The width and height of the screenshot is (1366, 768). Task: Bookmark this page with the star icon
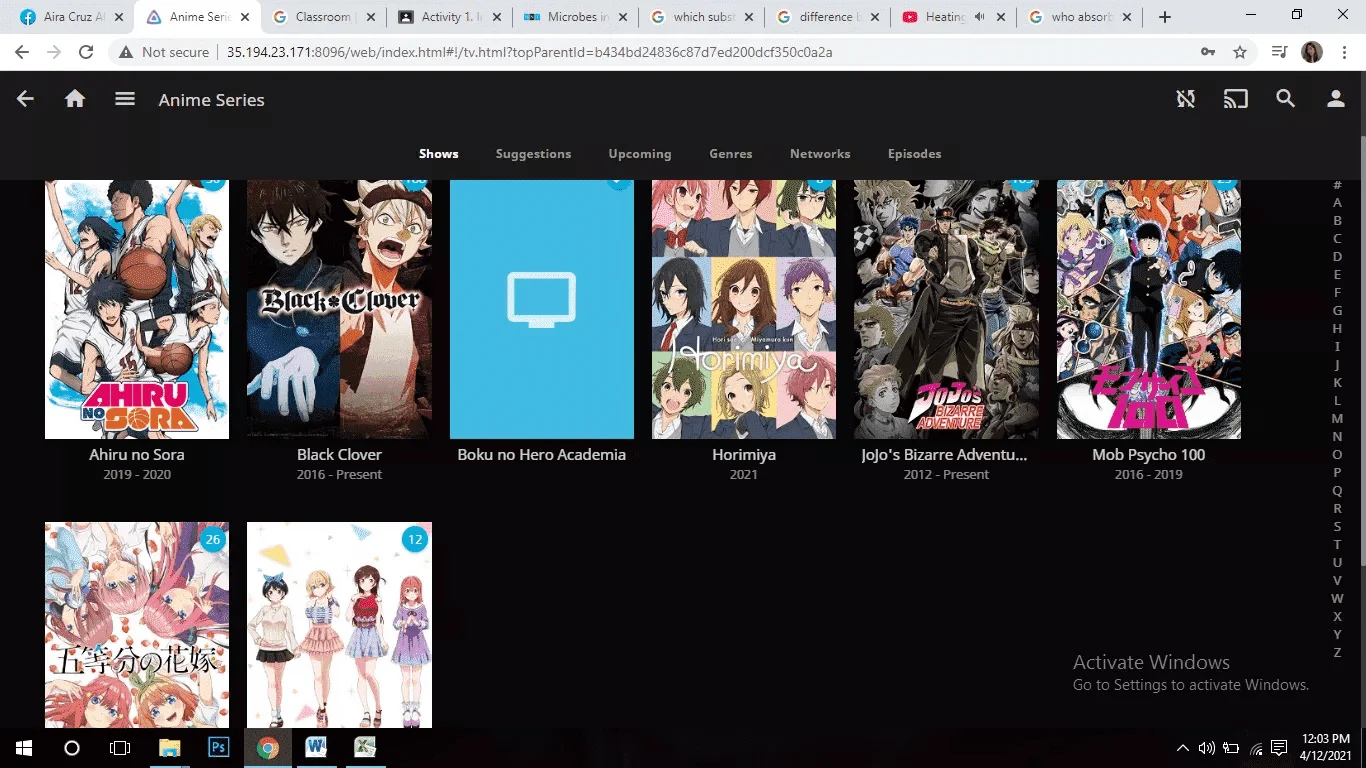pyautogui.click(x=1240, y=52)
